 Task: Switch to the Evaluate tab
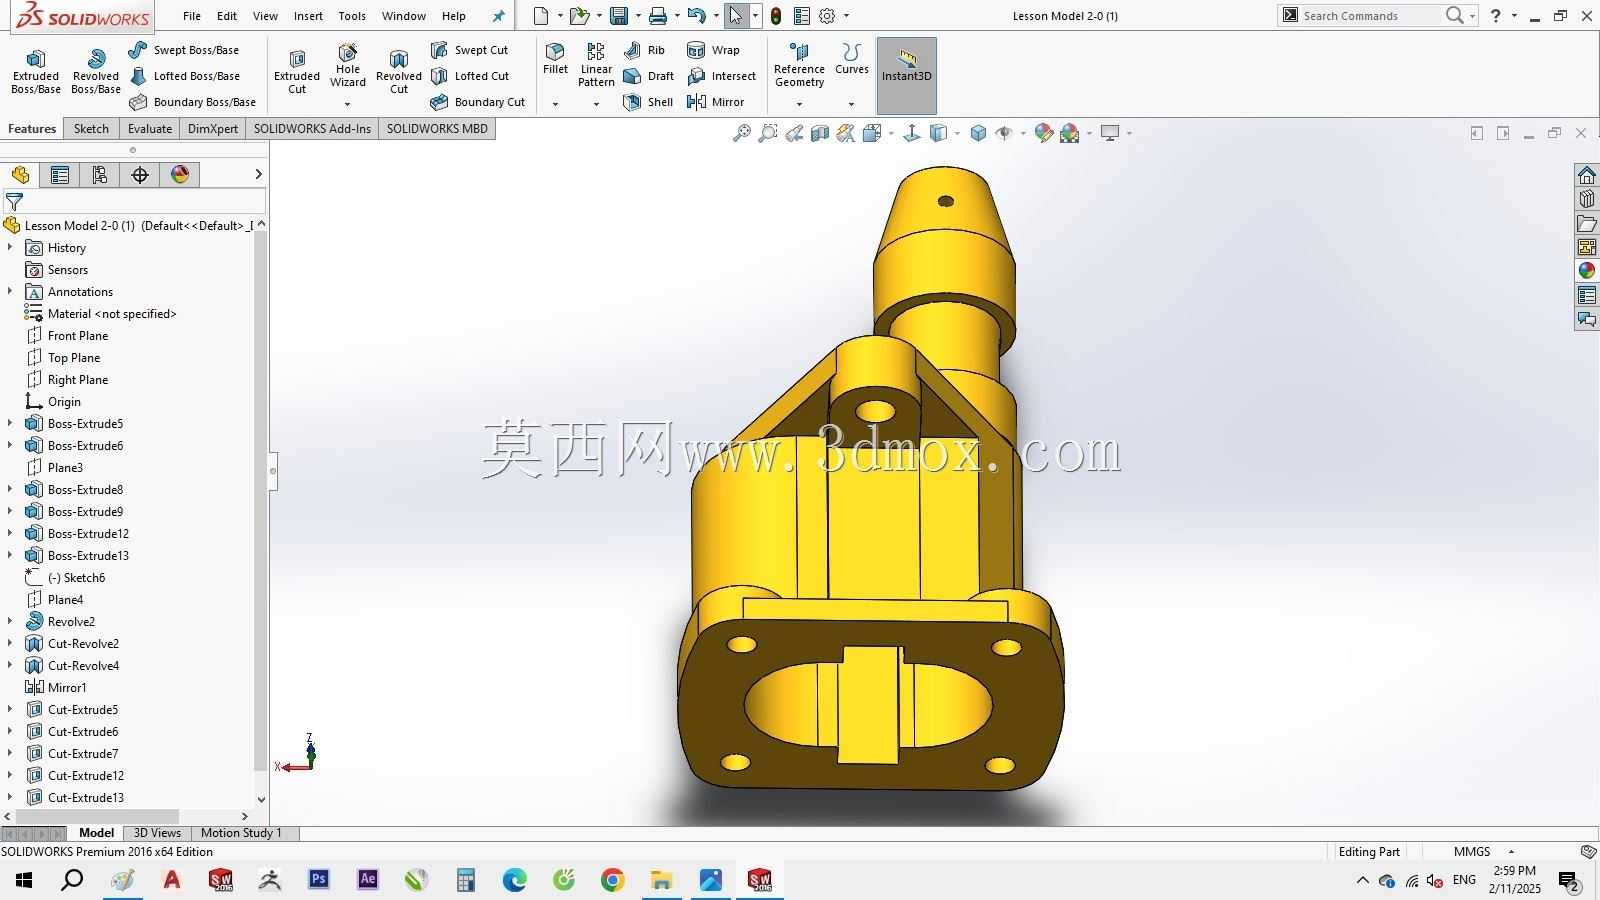click(150, 129)
